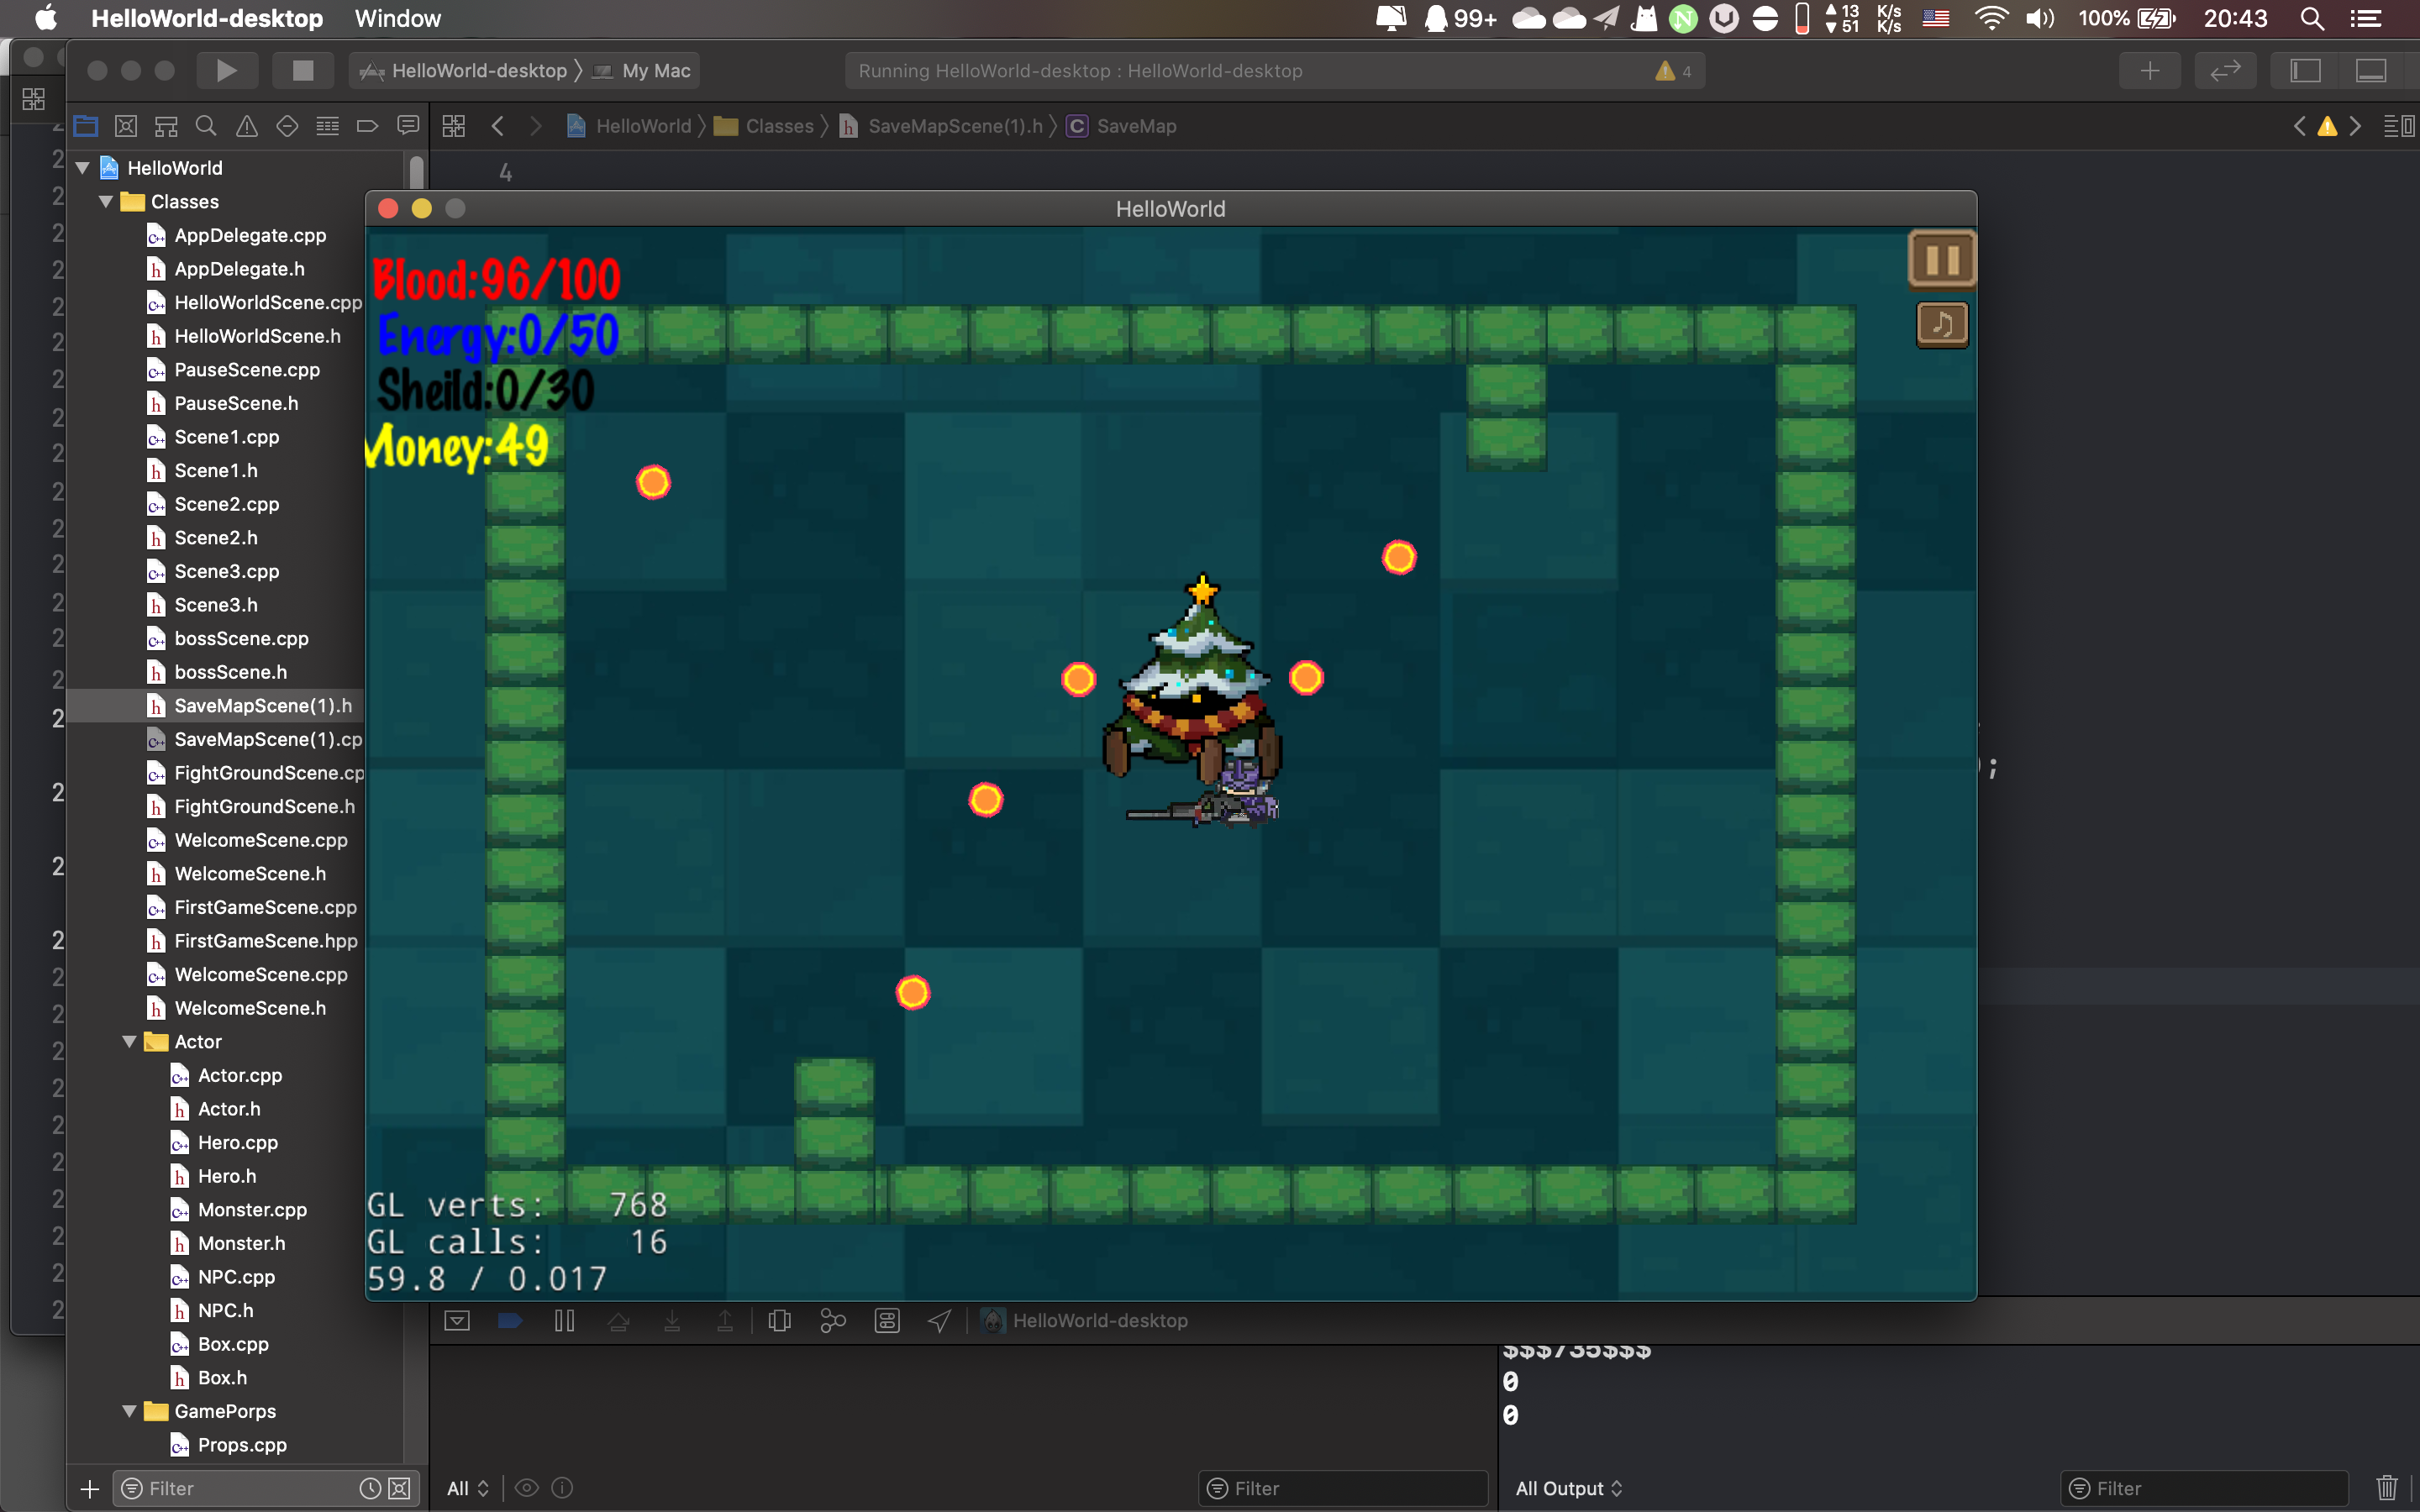Collapse the Classes folder
Image resolution: width=2420 pixels, height=1512 pixels.
tap(106, 202)
